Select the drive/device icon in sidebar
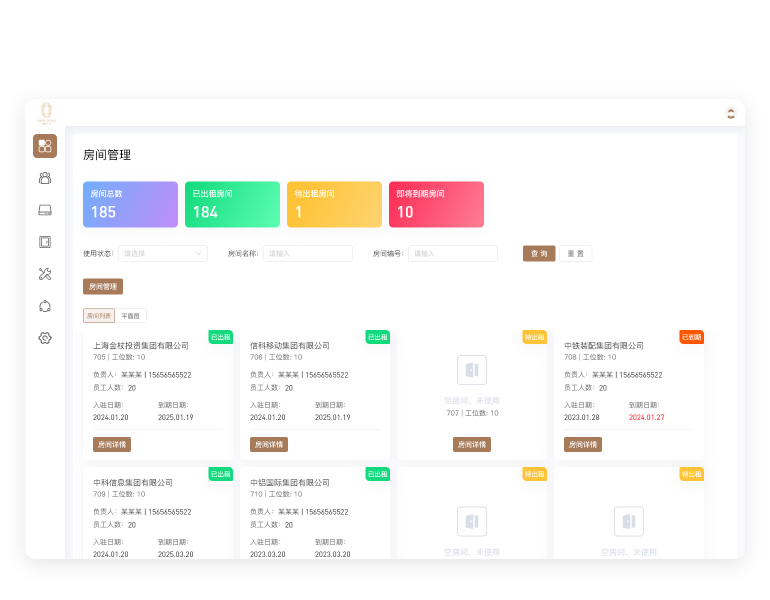Image resolution: width=770 pixels, height=600 pixels. tap(45, 210)
